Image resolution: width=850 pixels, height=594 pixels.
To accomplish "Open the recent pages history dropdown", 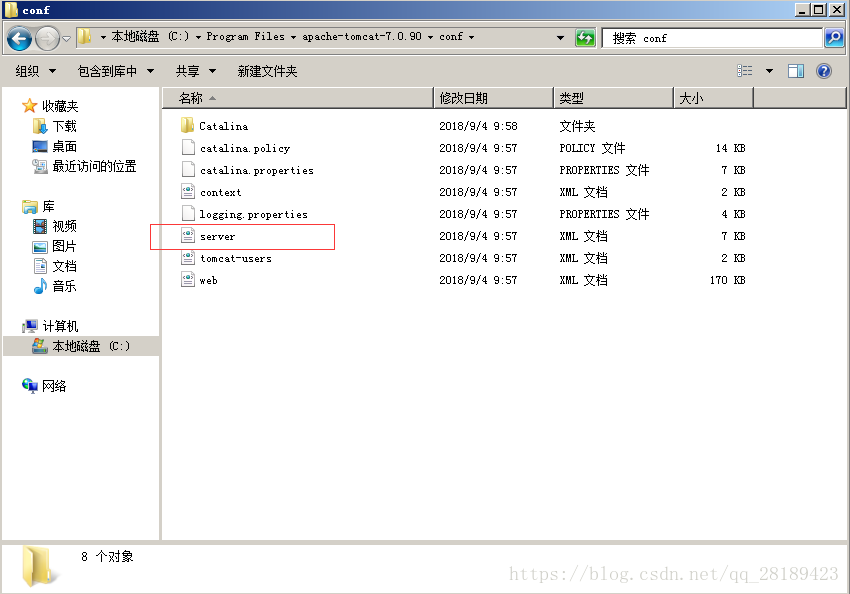I will pyautogui.click(x=66, y=38).
